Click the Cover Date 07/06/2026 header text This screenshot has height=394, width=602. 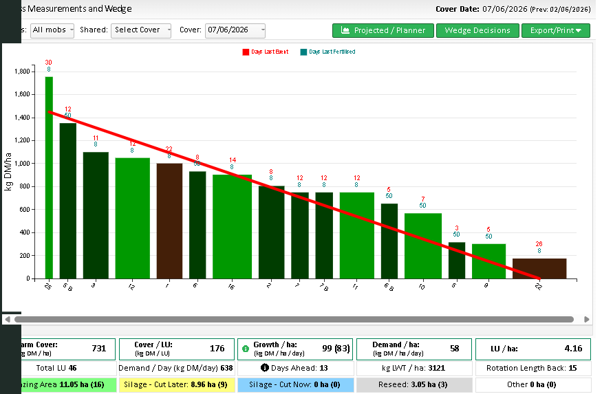[481, 9]
